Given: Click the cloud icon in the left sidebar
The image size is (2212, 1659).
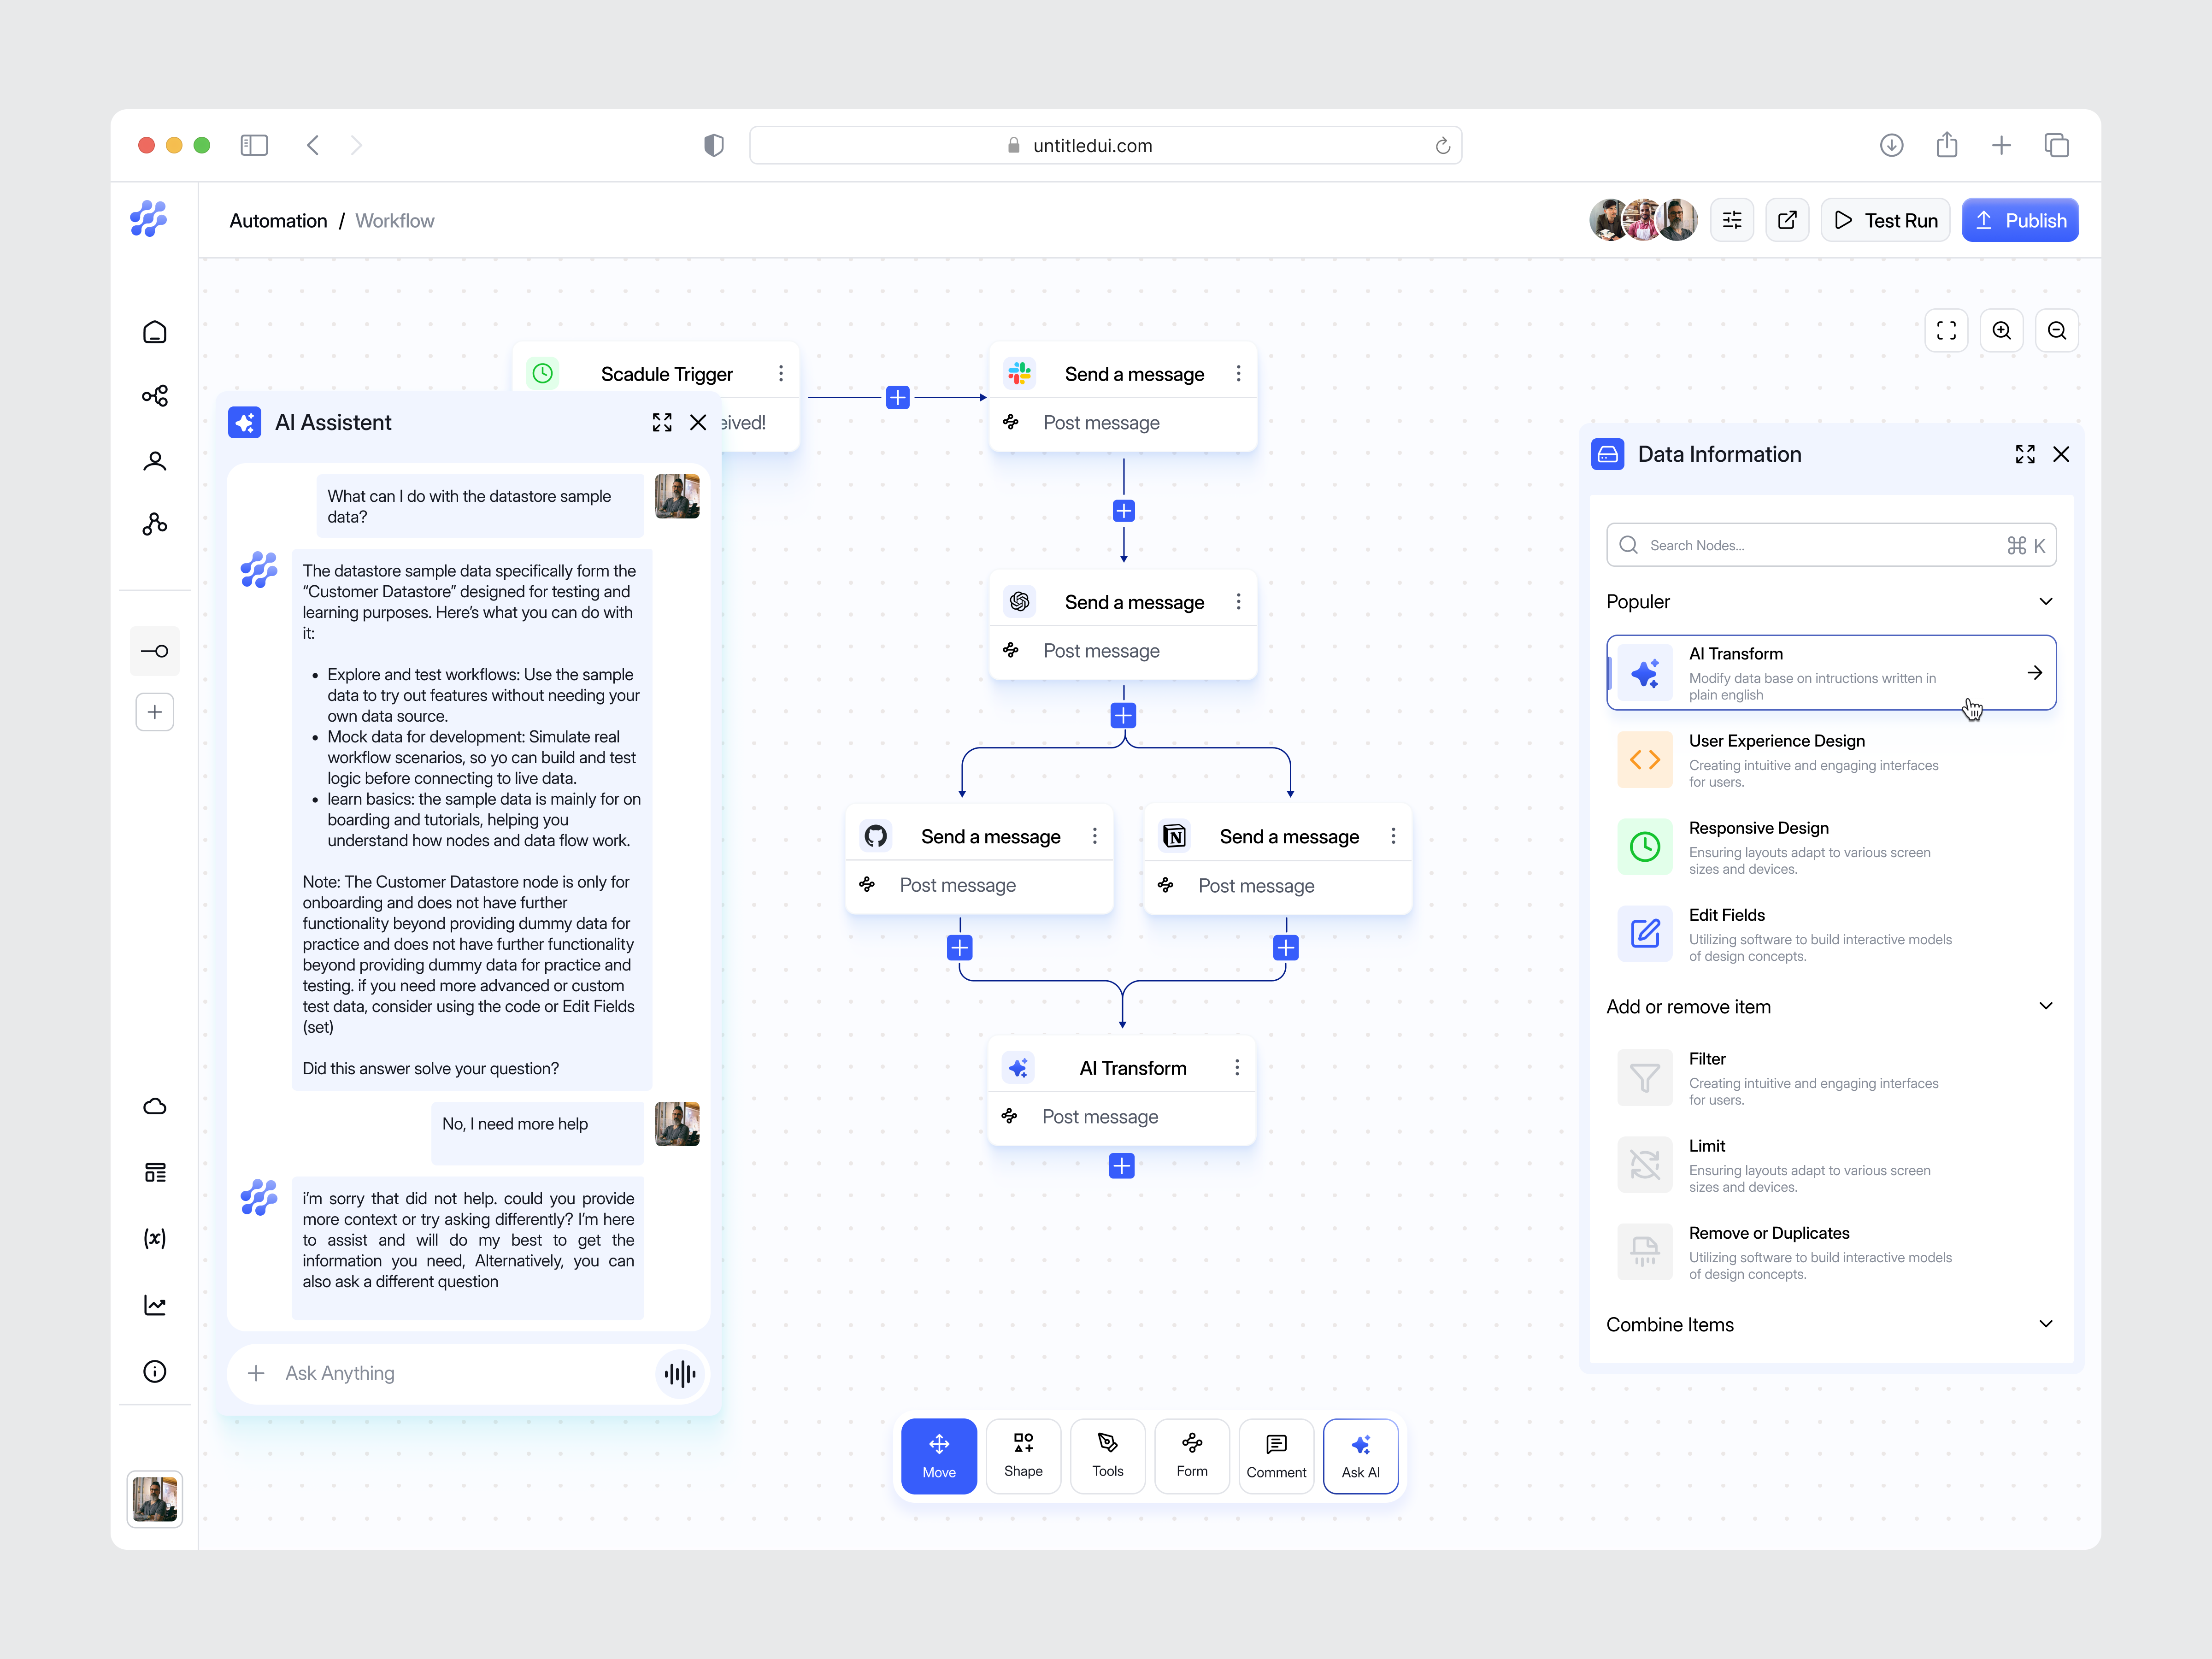Looking at the screenshot, I should tap(155, 1106).
